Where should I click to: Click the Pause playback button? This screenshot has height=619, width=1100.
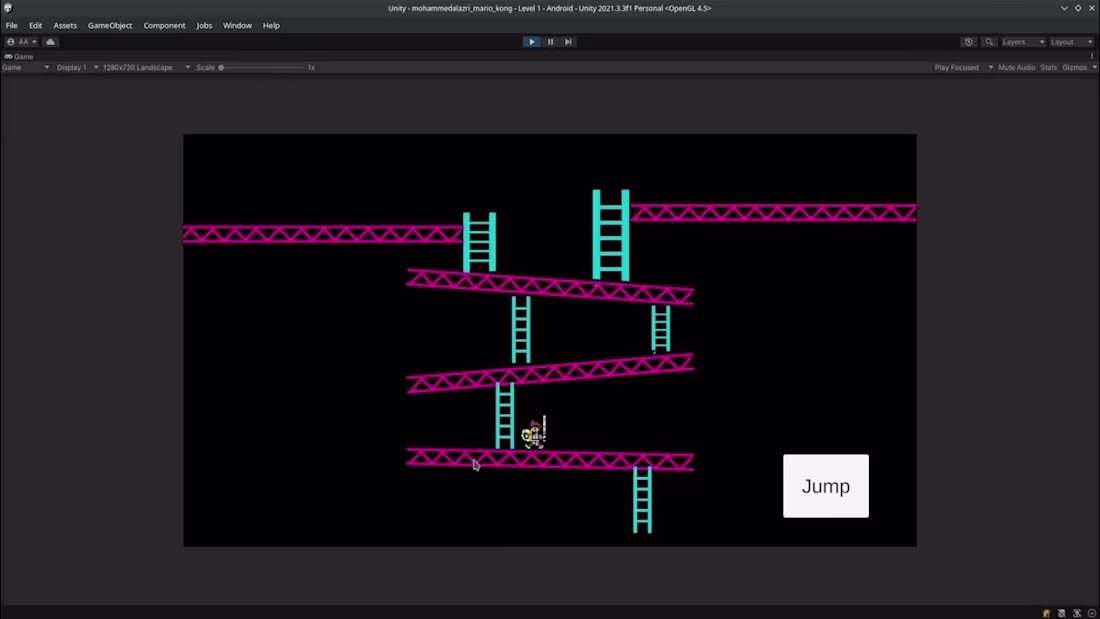tap(550, 41)
